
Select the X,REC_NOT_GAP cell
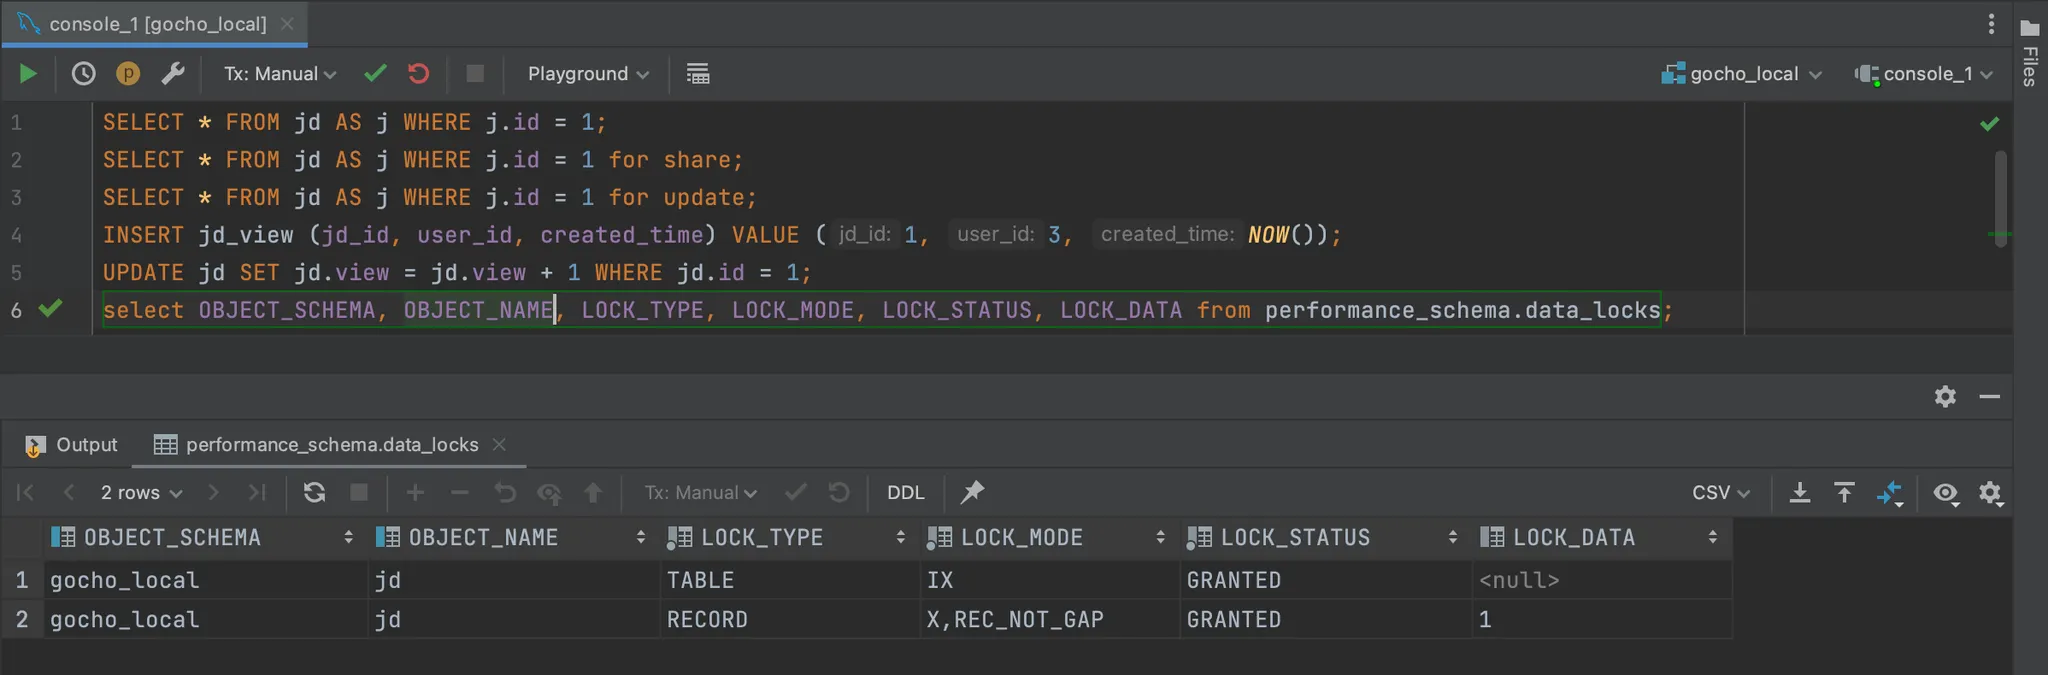pos(1015,620)
